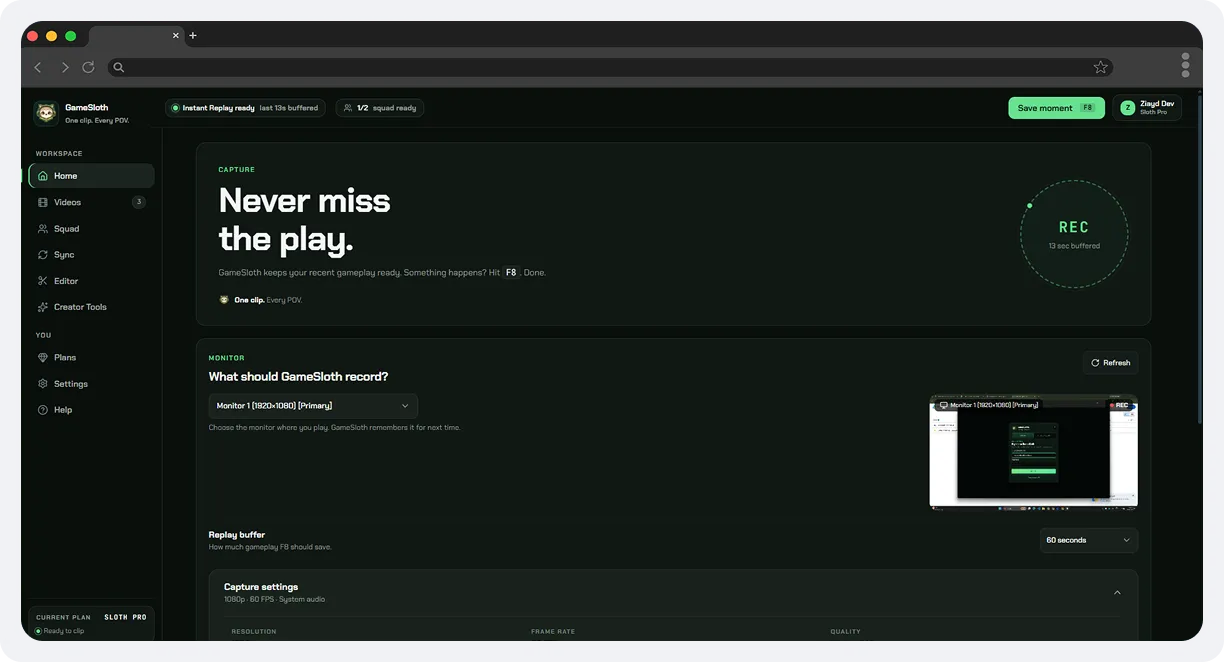1224x662 pixels.
Task: Open the 60 seconds replay buffer dropdown
Action: [1089, 540]
